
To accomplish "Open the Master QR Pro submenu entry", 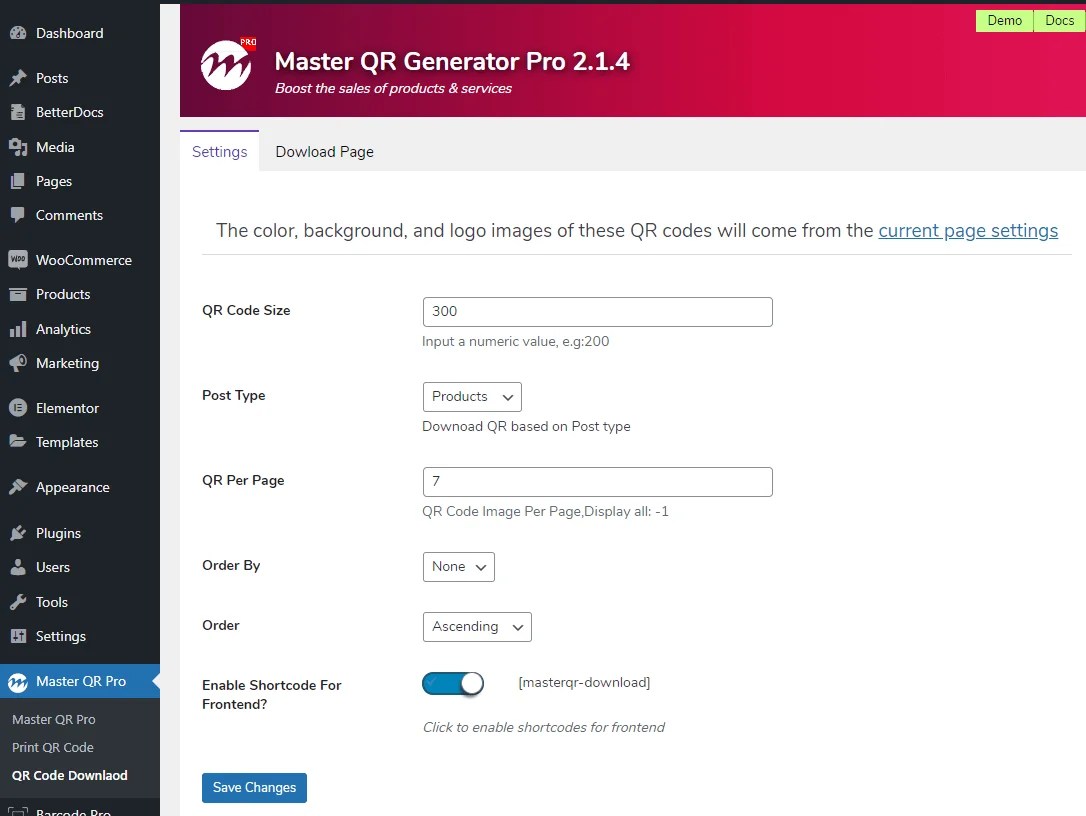I will click(53, 719).
